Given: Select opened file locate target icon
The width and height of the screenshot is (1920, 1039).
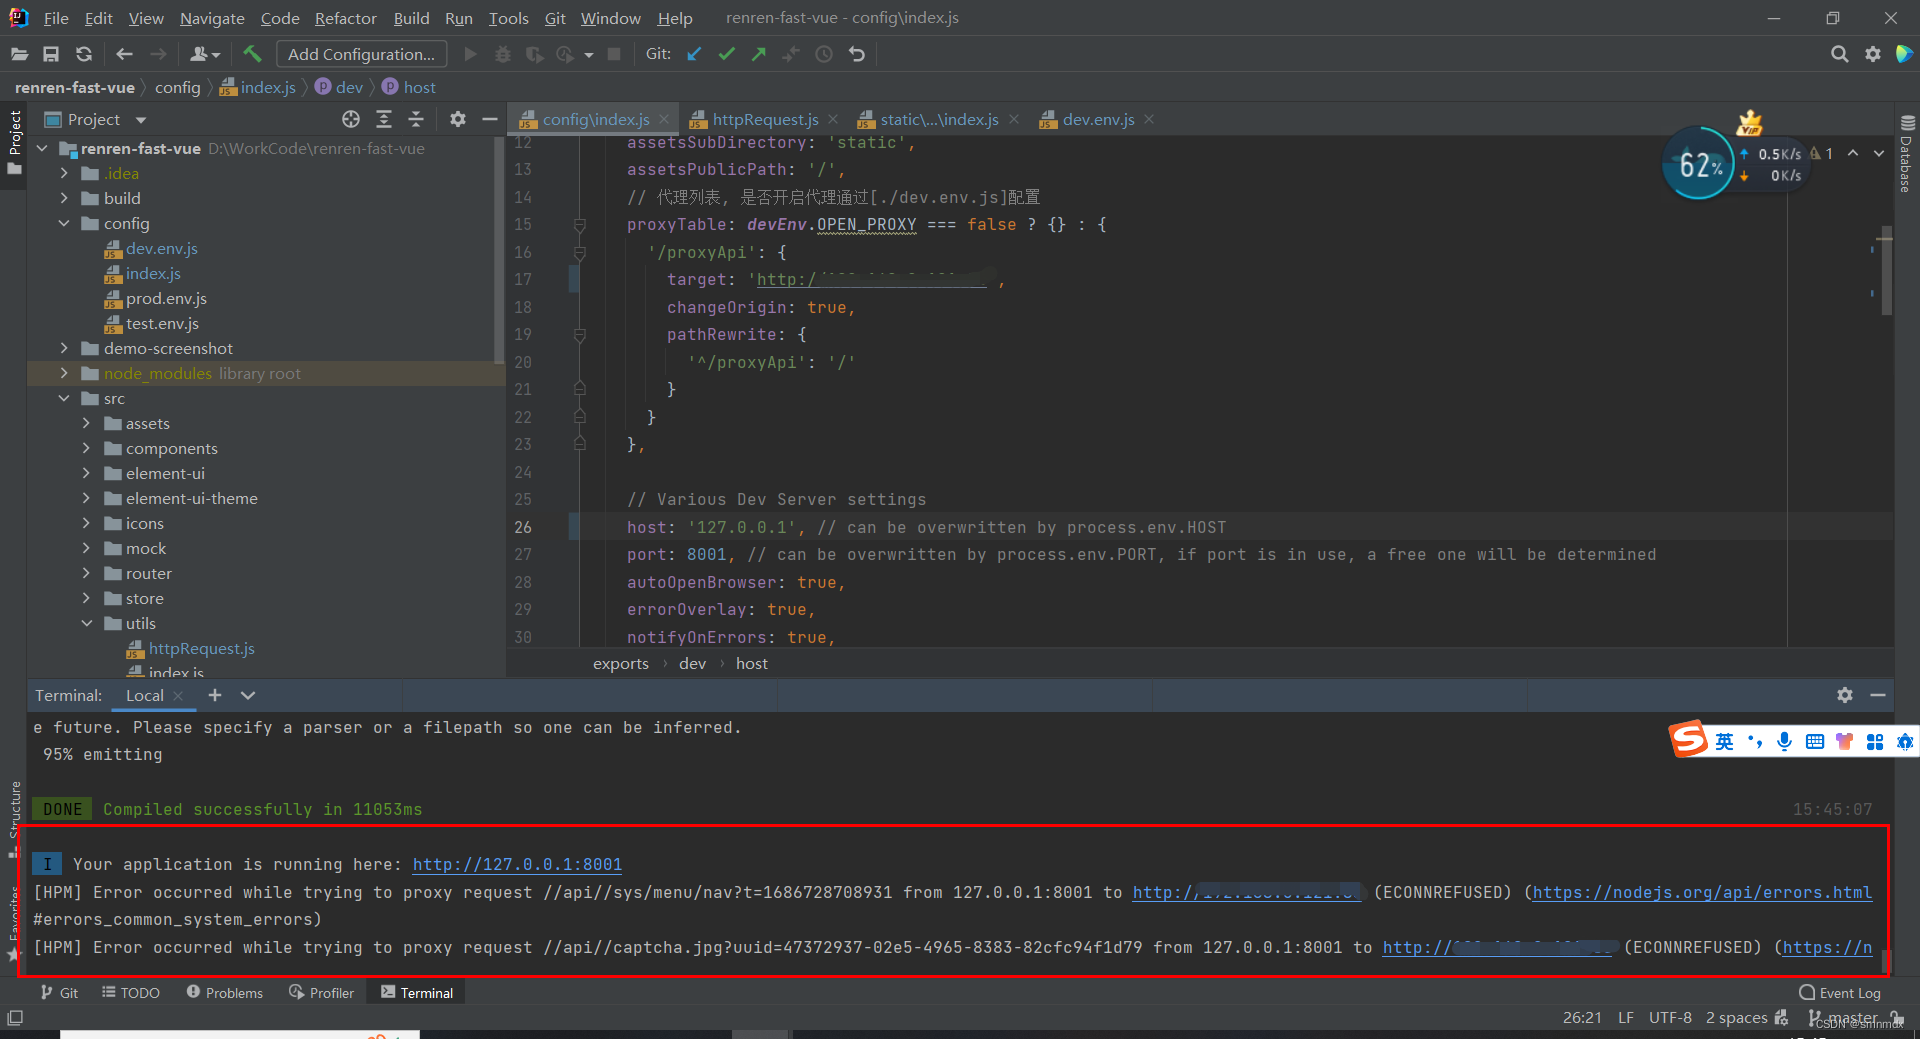Looking at the screenshot, I should pos(351,119).
